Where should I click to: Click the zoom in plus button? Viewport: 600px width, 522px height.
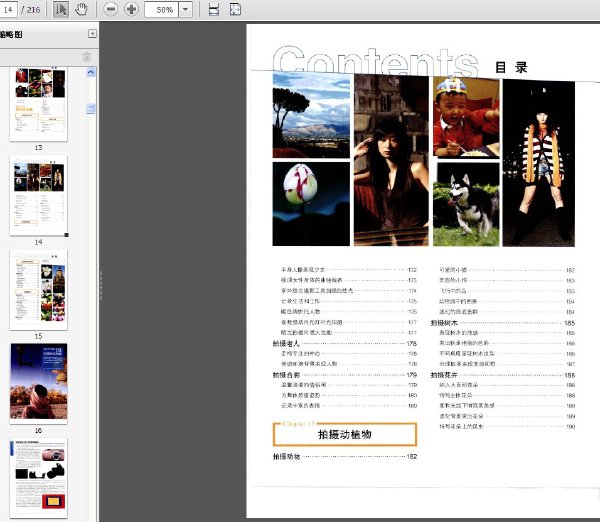(131, 9)
